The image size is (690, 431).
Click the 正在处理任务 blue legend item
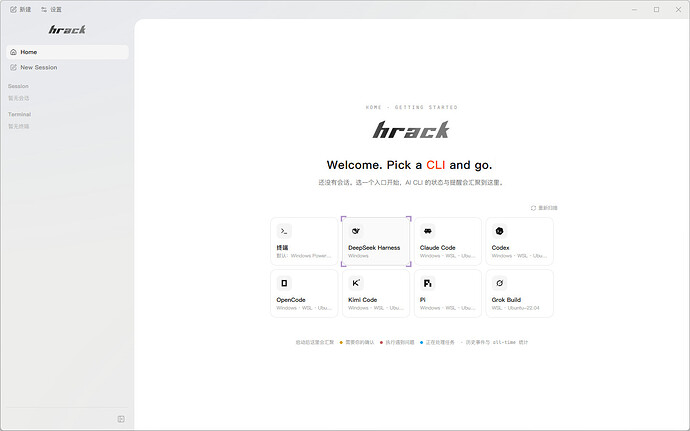437,342
